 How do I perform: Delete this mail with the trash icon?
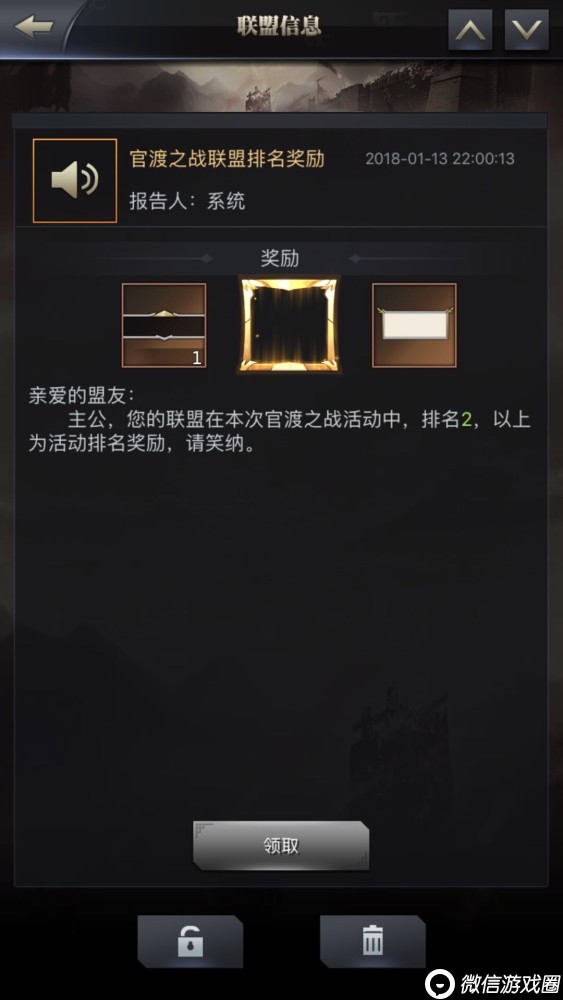tap(372, 941)
